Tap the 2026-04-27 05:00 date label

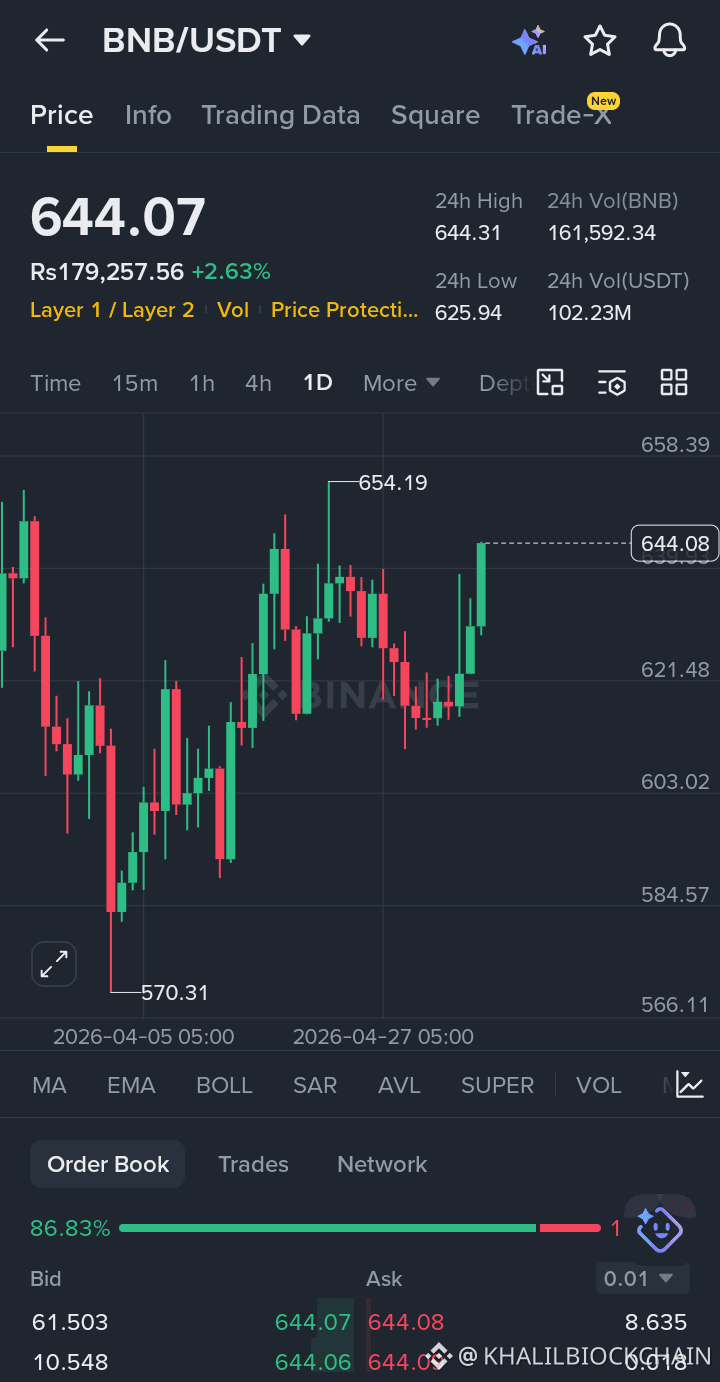coord(383,1037)
